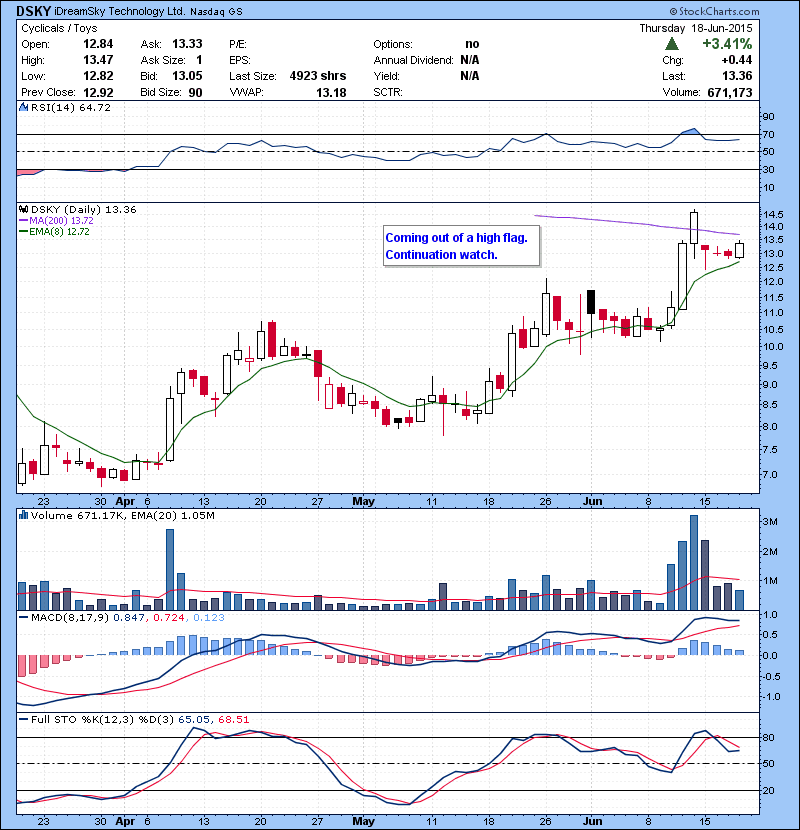
Task: Click the green up-arrow change indicator
Action: (672, 44)
